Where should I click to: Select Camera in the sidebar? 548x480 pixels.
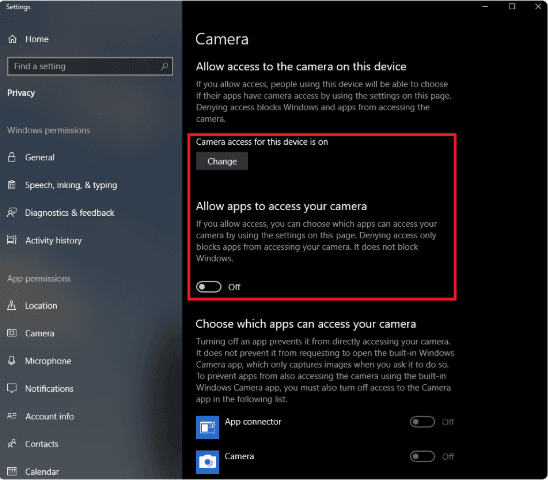coord(39,333)
